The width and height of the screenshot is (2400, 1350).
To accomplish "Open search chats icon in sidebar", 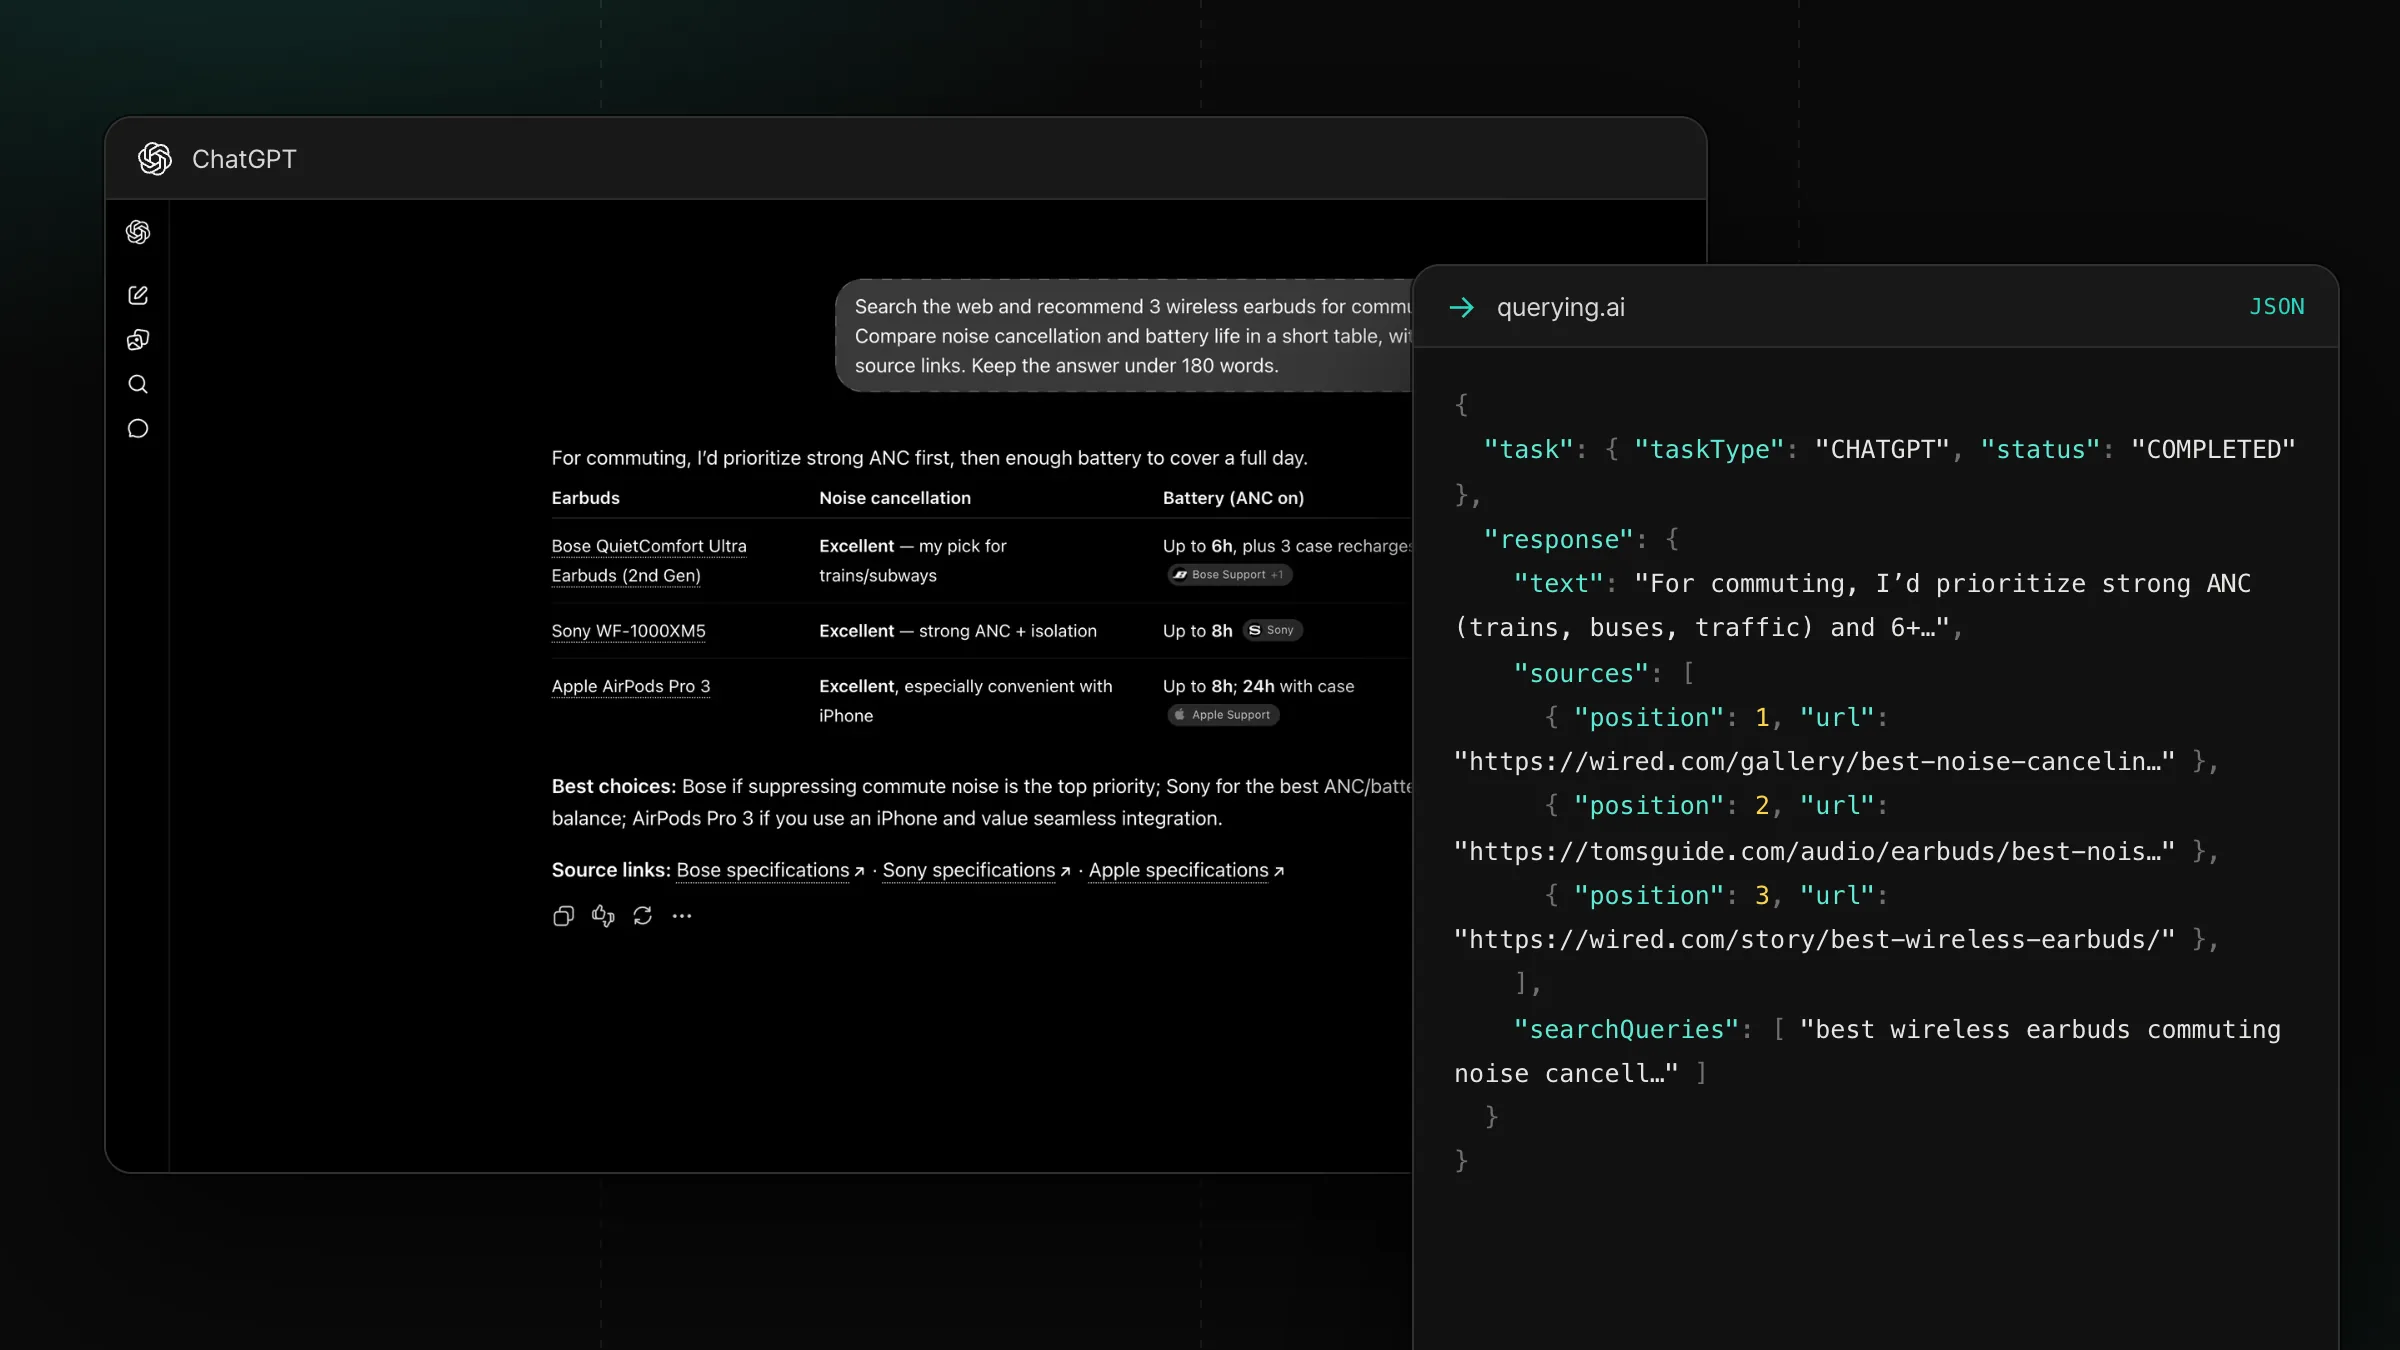I will [138, 384].
